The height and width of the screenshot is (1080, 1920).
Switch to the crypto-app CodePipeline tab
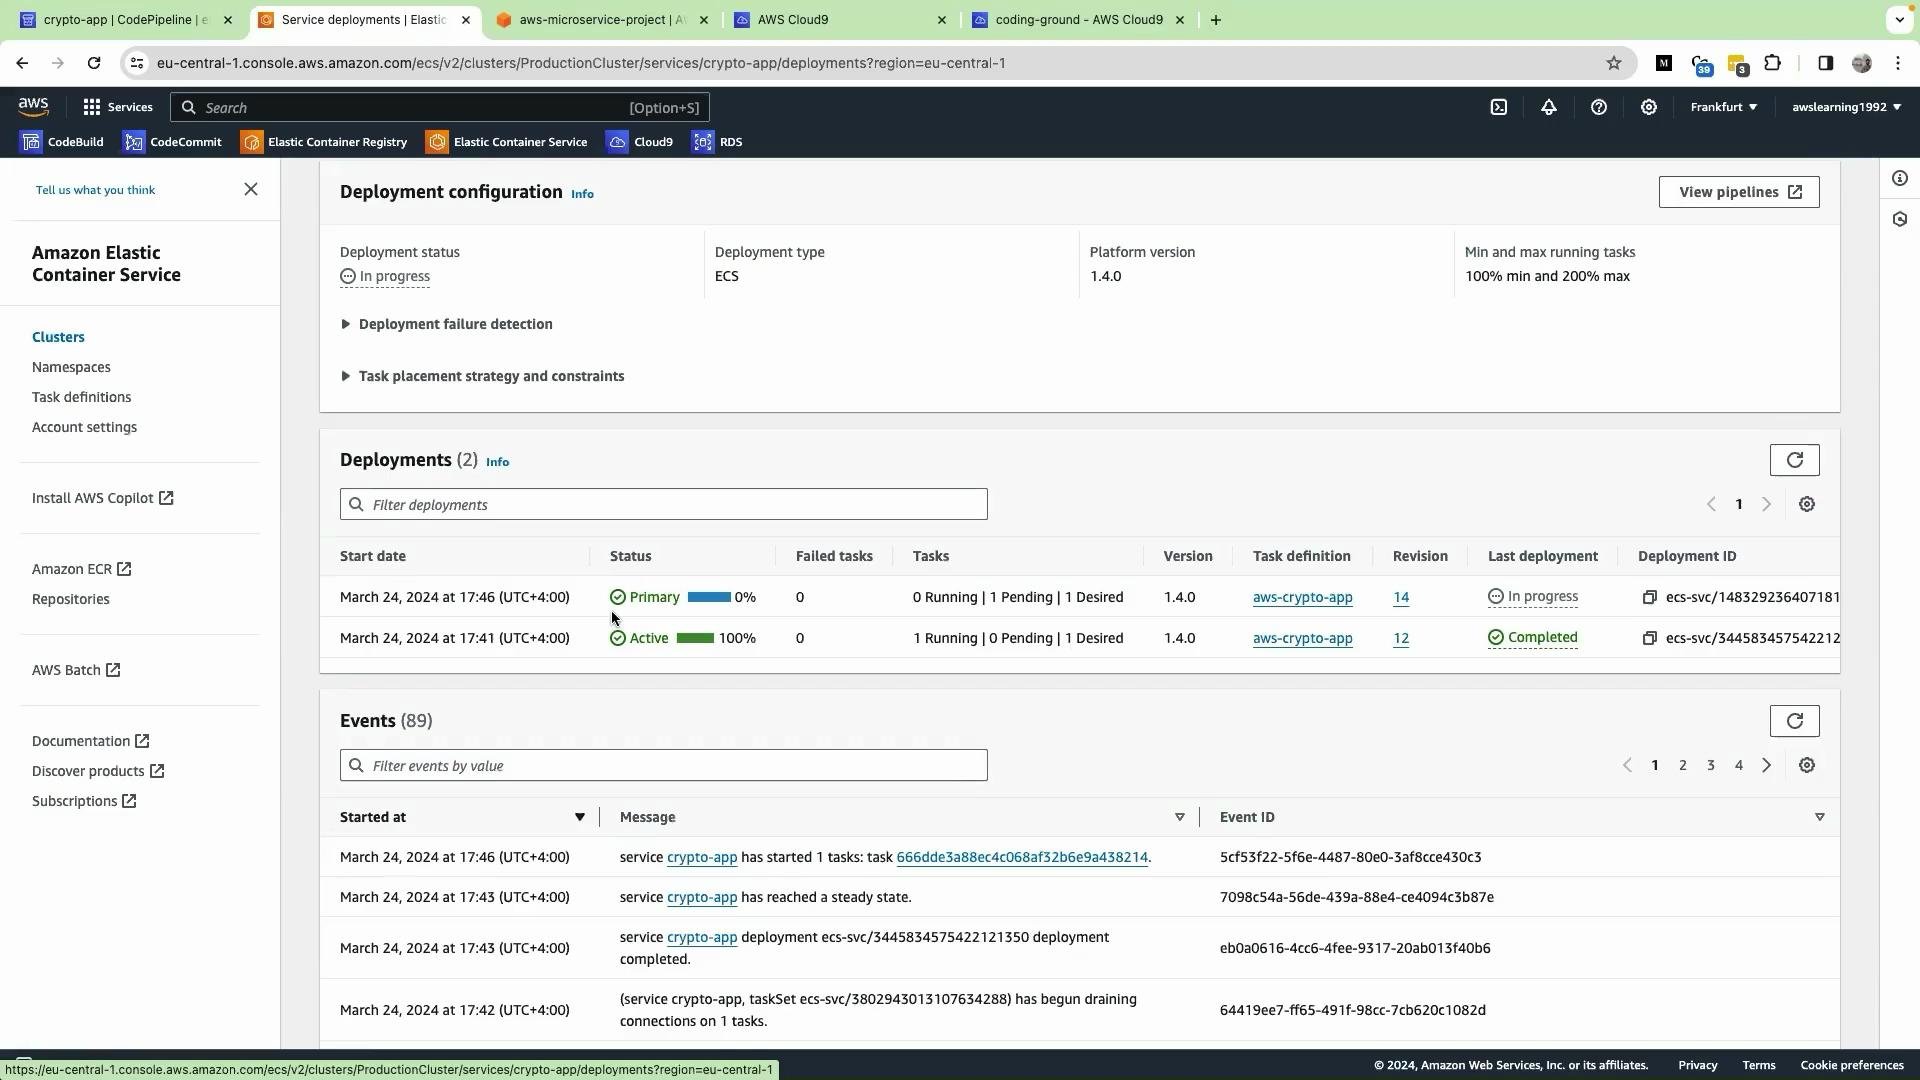127,20
